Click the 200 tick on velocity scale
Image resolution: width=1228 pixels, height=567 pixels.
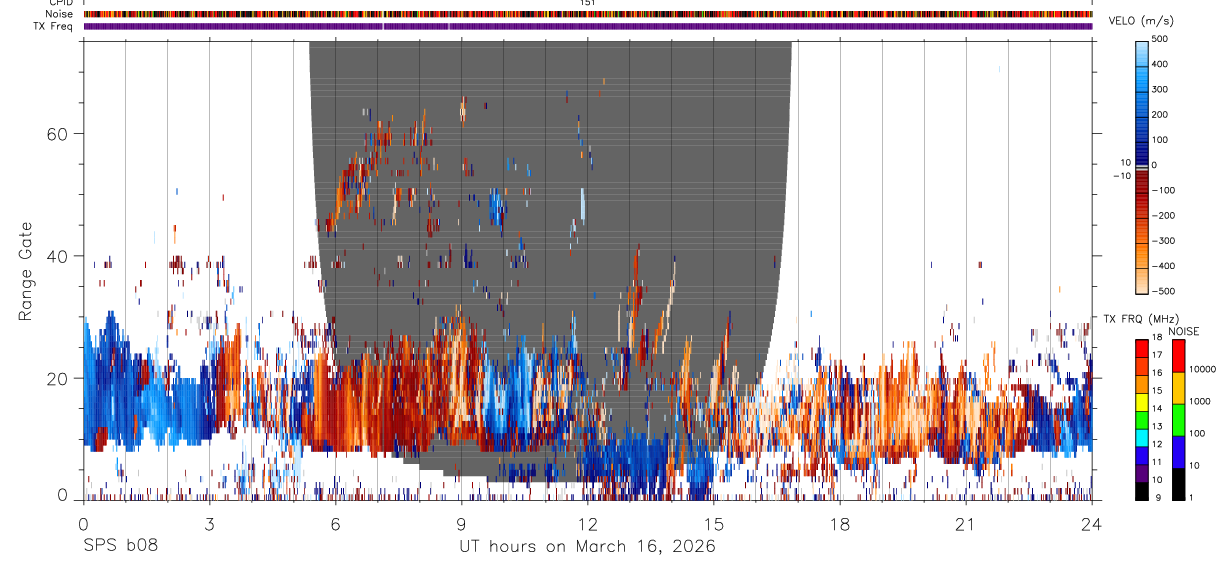[x=1160, y=114]
